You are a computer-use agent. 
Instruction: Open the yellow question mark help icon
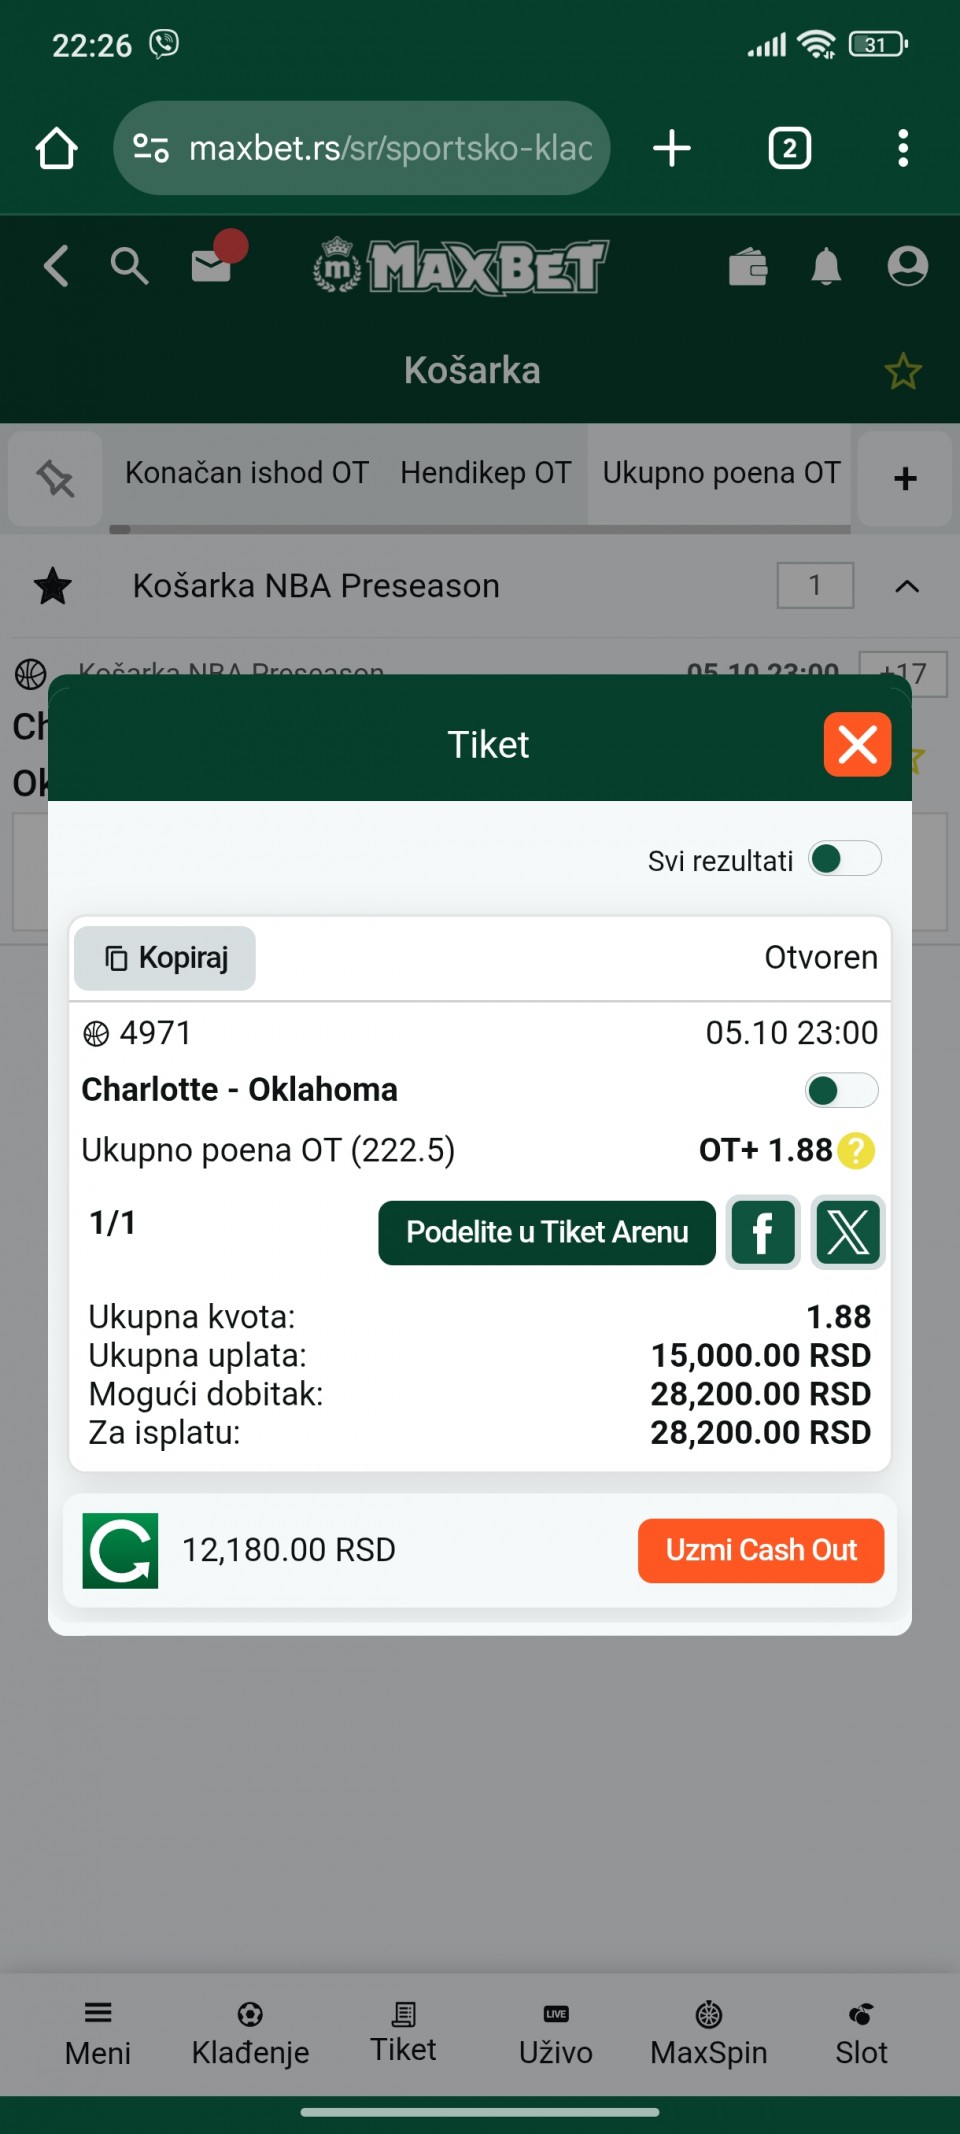pyautogui.click(x=856, y=1151)
